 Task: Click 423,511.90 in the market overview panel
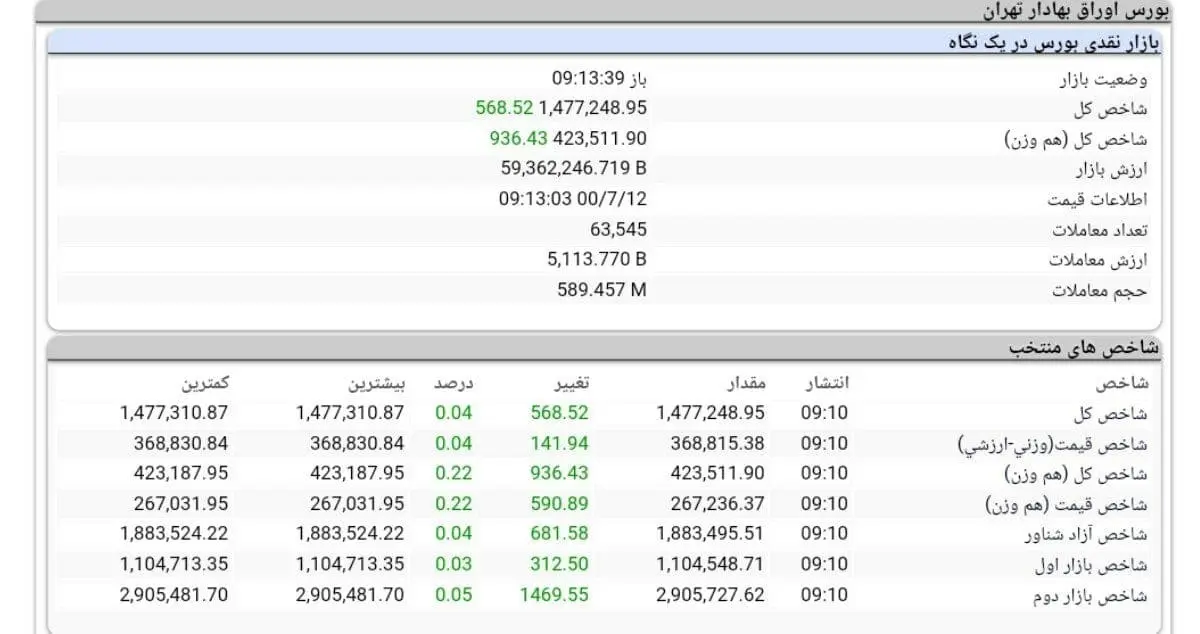[x=600, y=138]
